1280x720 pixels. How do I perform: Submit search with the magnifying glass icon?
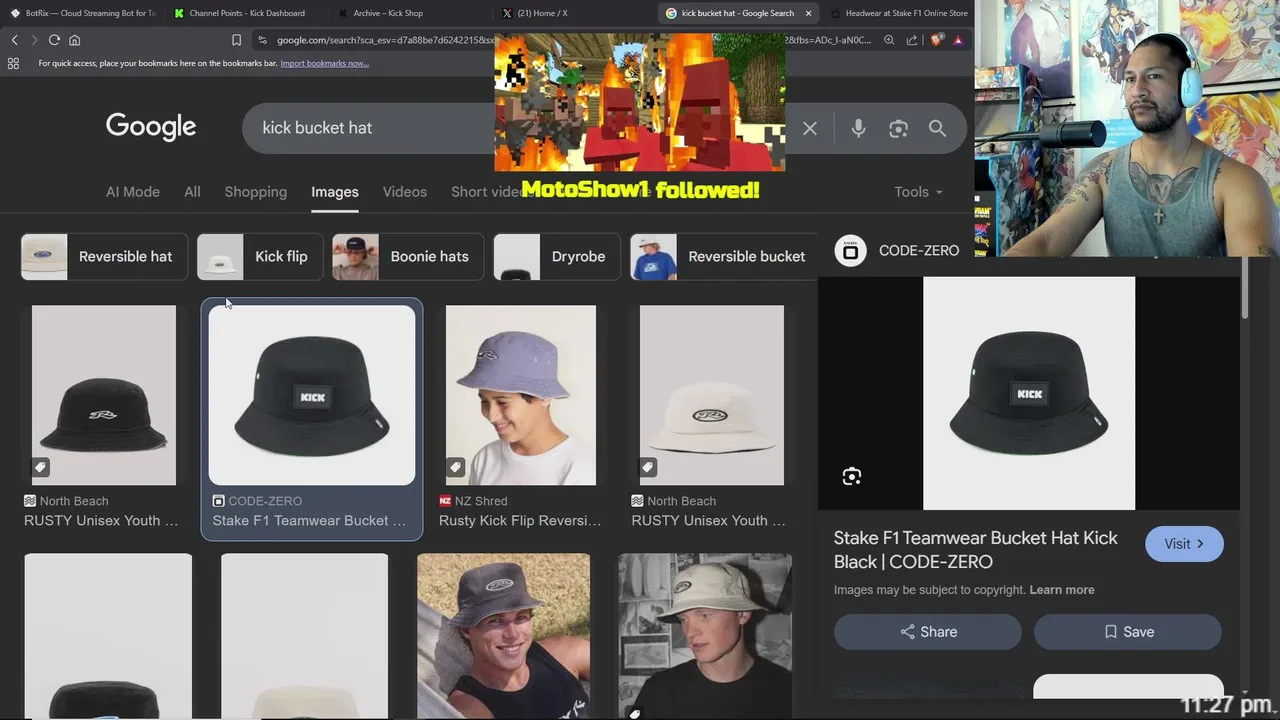pyautogui.click(x=937, y=128)
